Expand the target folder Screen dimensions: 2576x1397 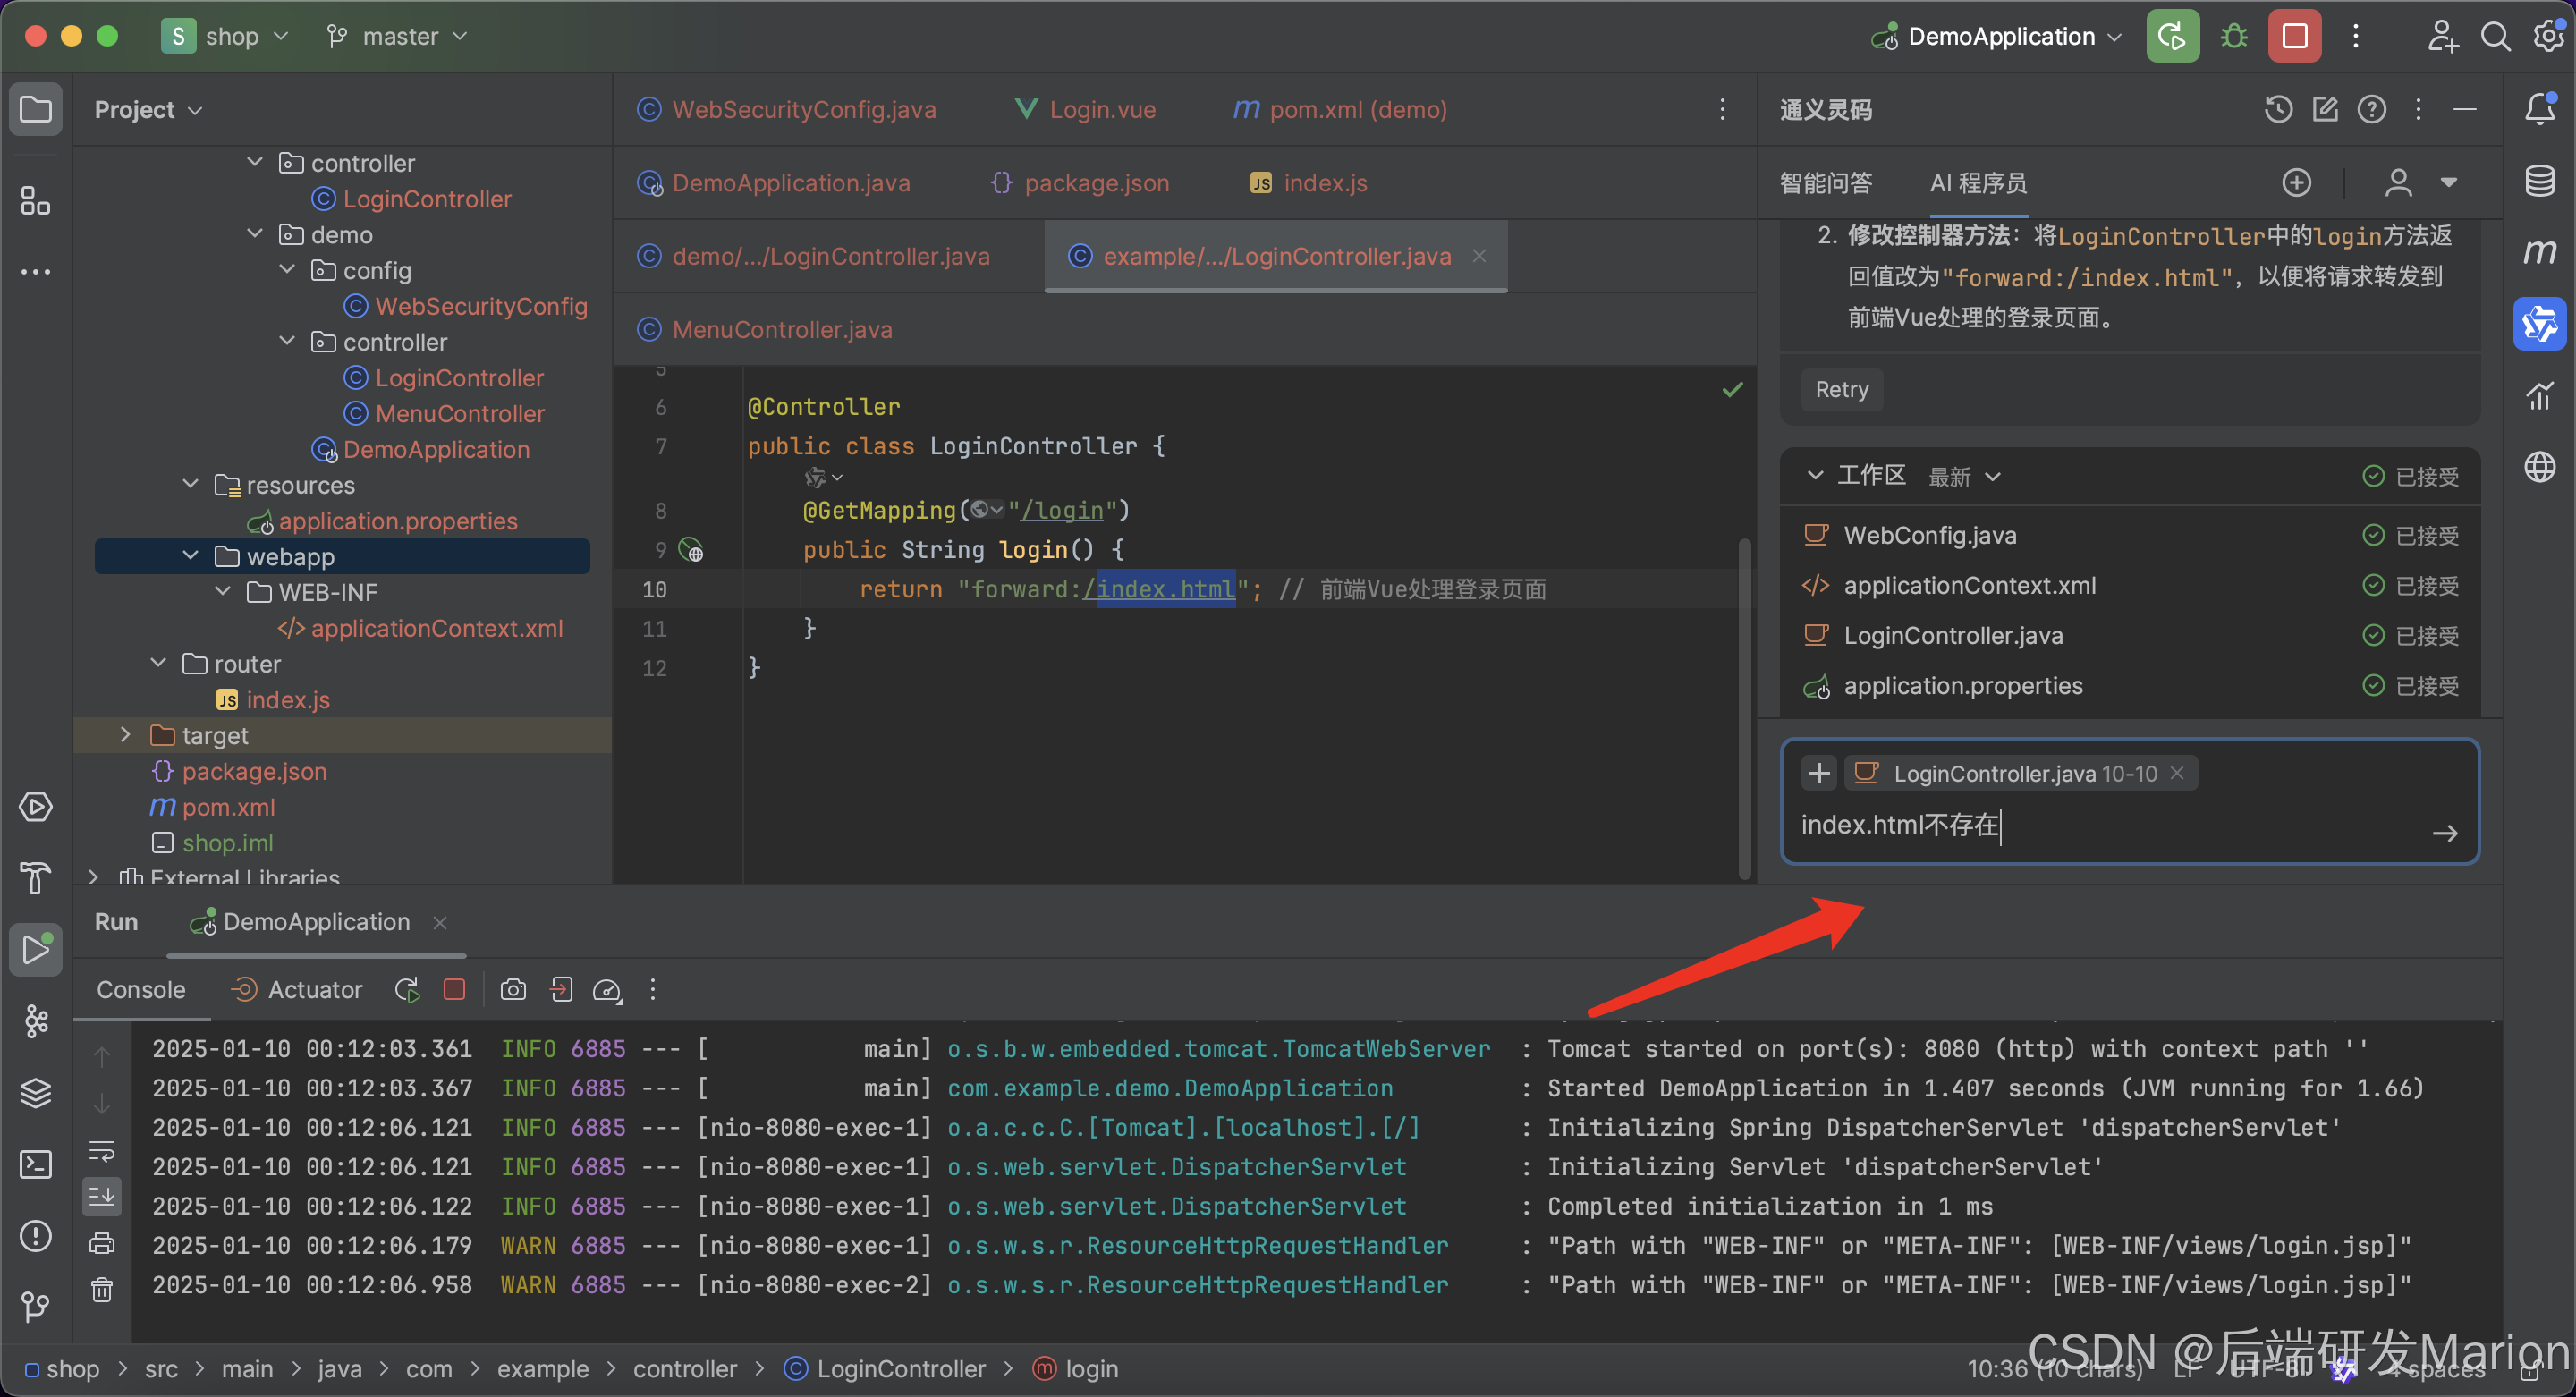125,735
